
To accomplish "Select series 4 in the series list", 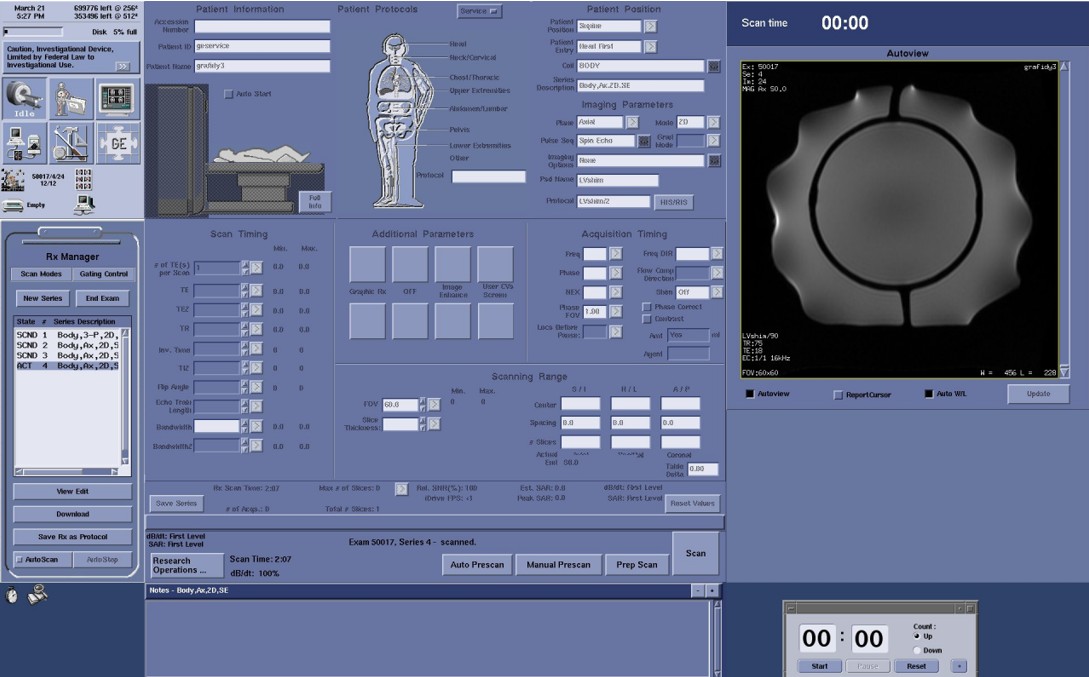I will tap(67, 366).
